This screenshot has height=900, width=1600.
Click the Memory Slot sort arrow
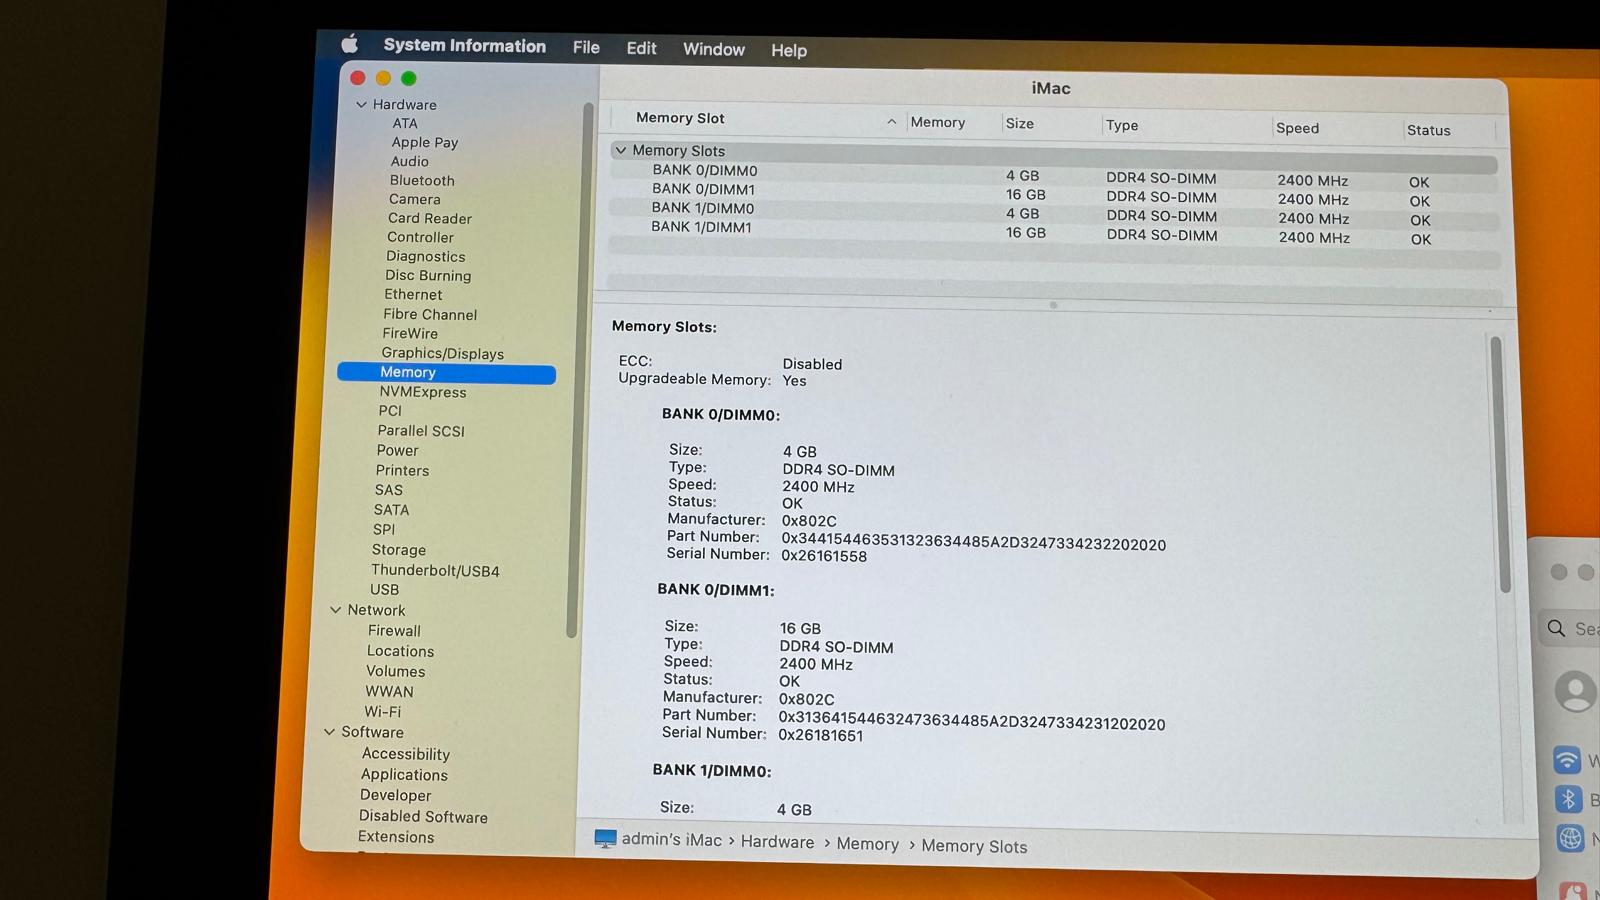[891, 122]
